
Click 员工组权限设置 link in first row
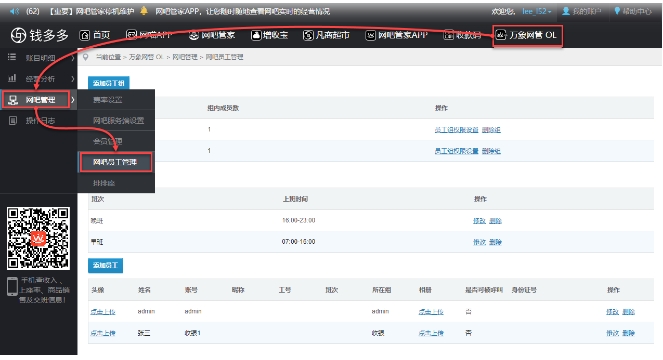(x=456, y=130)
